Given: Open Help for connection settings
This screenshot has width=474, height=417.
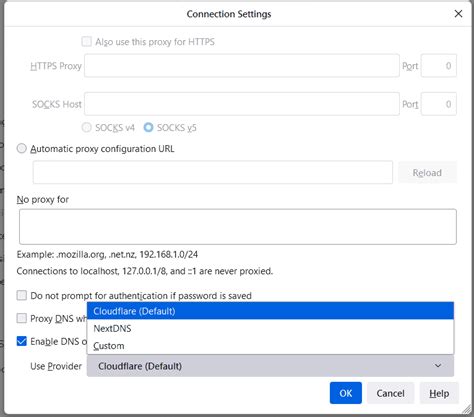Looking at the screenshot, I should [439, 393].
